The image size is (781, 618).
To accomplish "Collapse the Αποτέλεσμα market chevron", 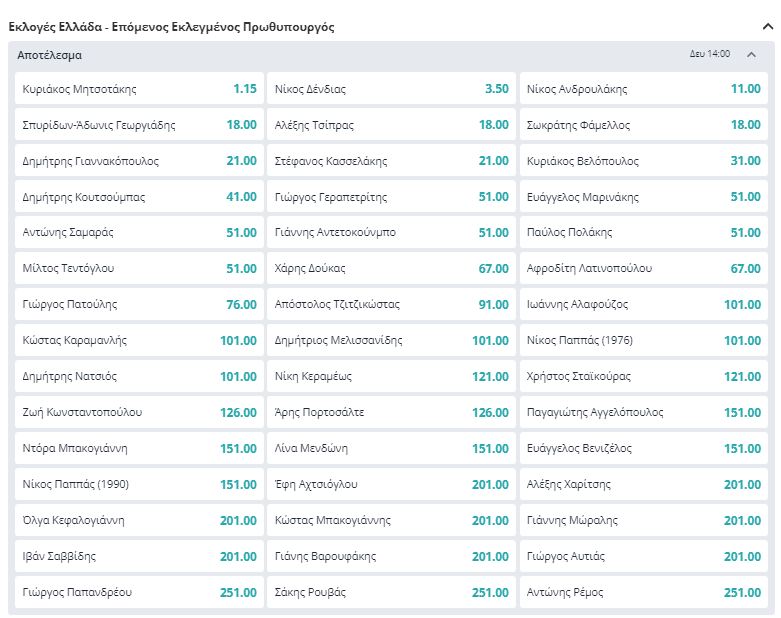I will pos(752,55).
